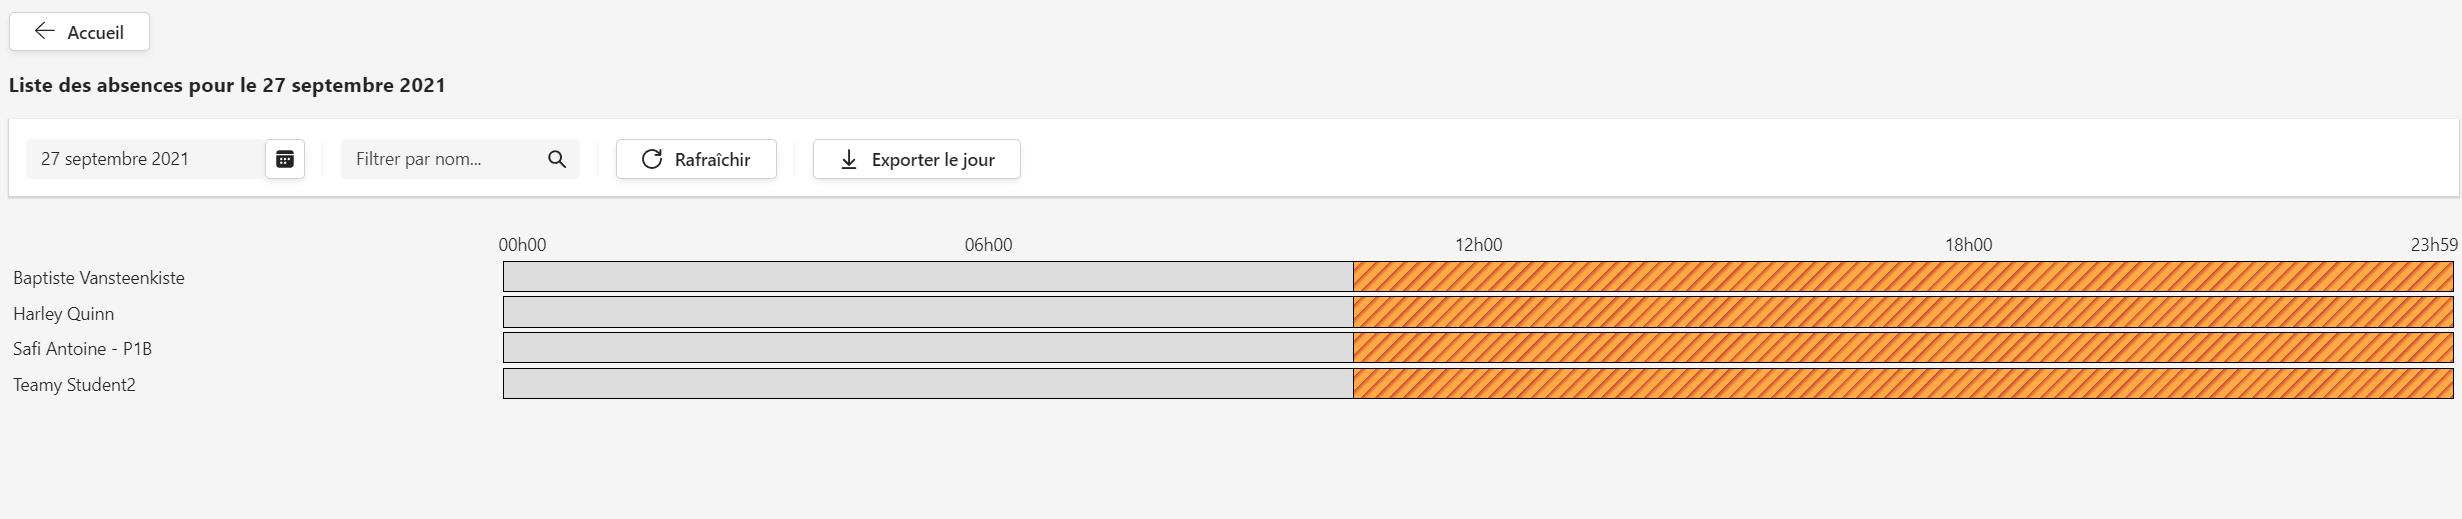
Task: Click the back arrow in Accueil button
Action: click(x=44, y=31)
